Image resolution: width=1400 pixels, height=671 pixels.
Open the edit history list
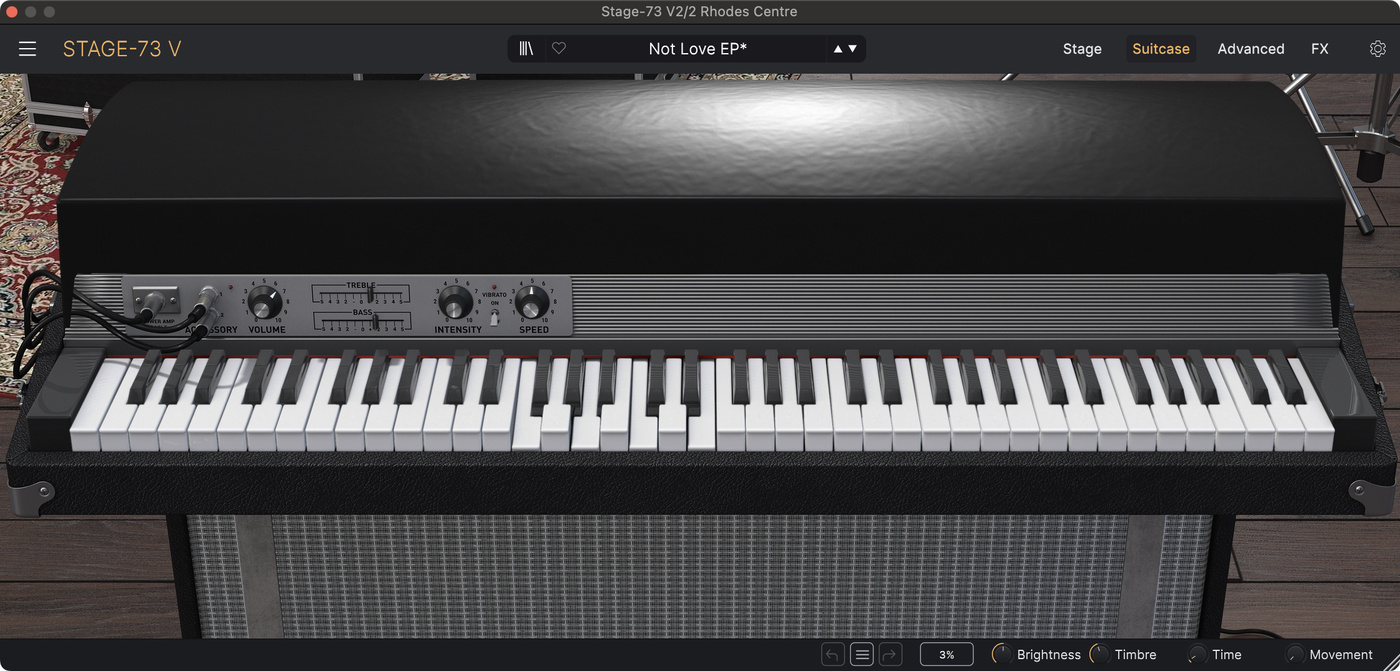(862, 655)
